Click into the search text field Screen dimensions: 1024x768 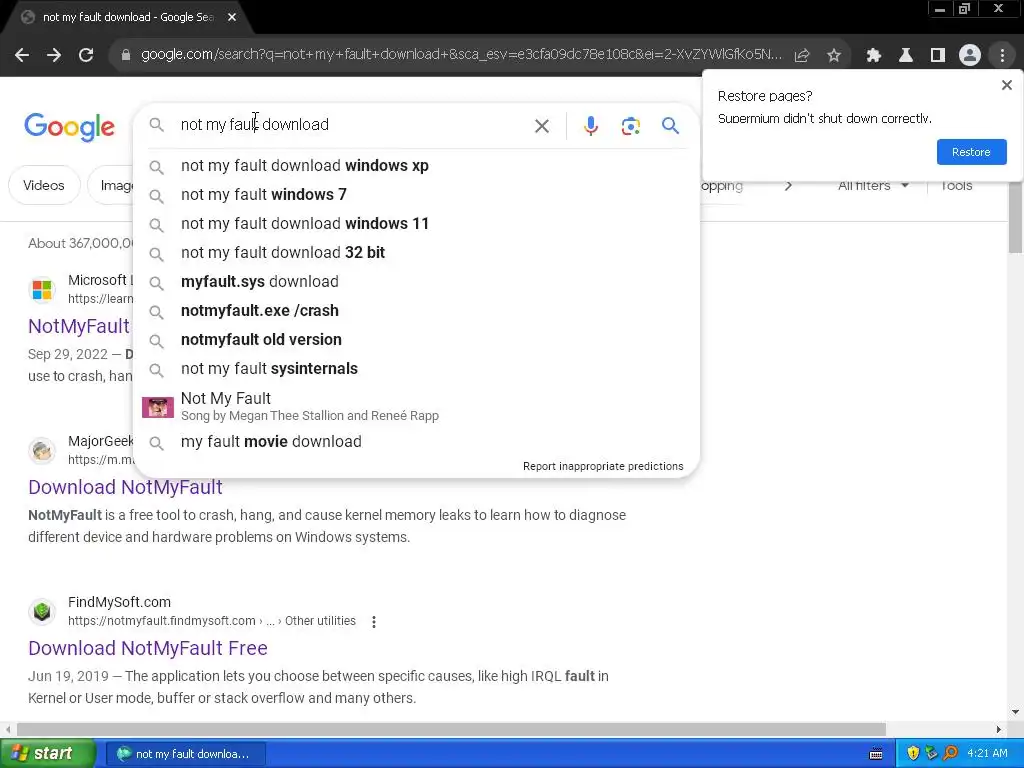coord(353,125)
